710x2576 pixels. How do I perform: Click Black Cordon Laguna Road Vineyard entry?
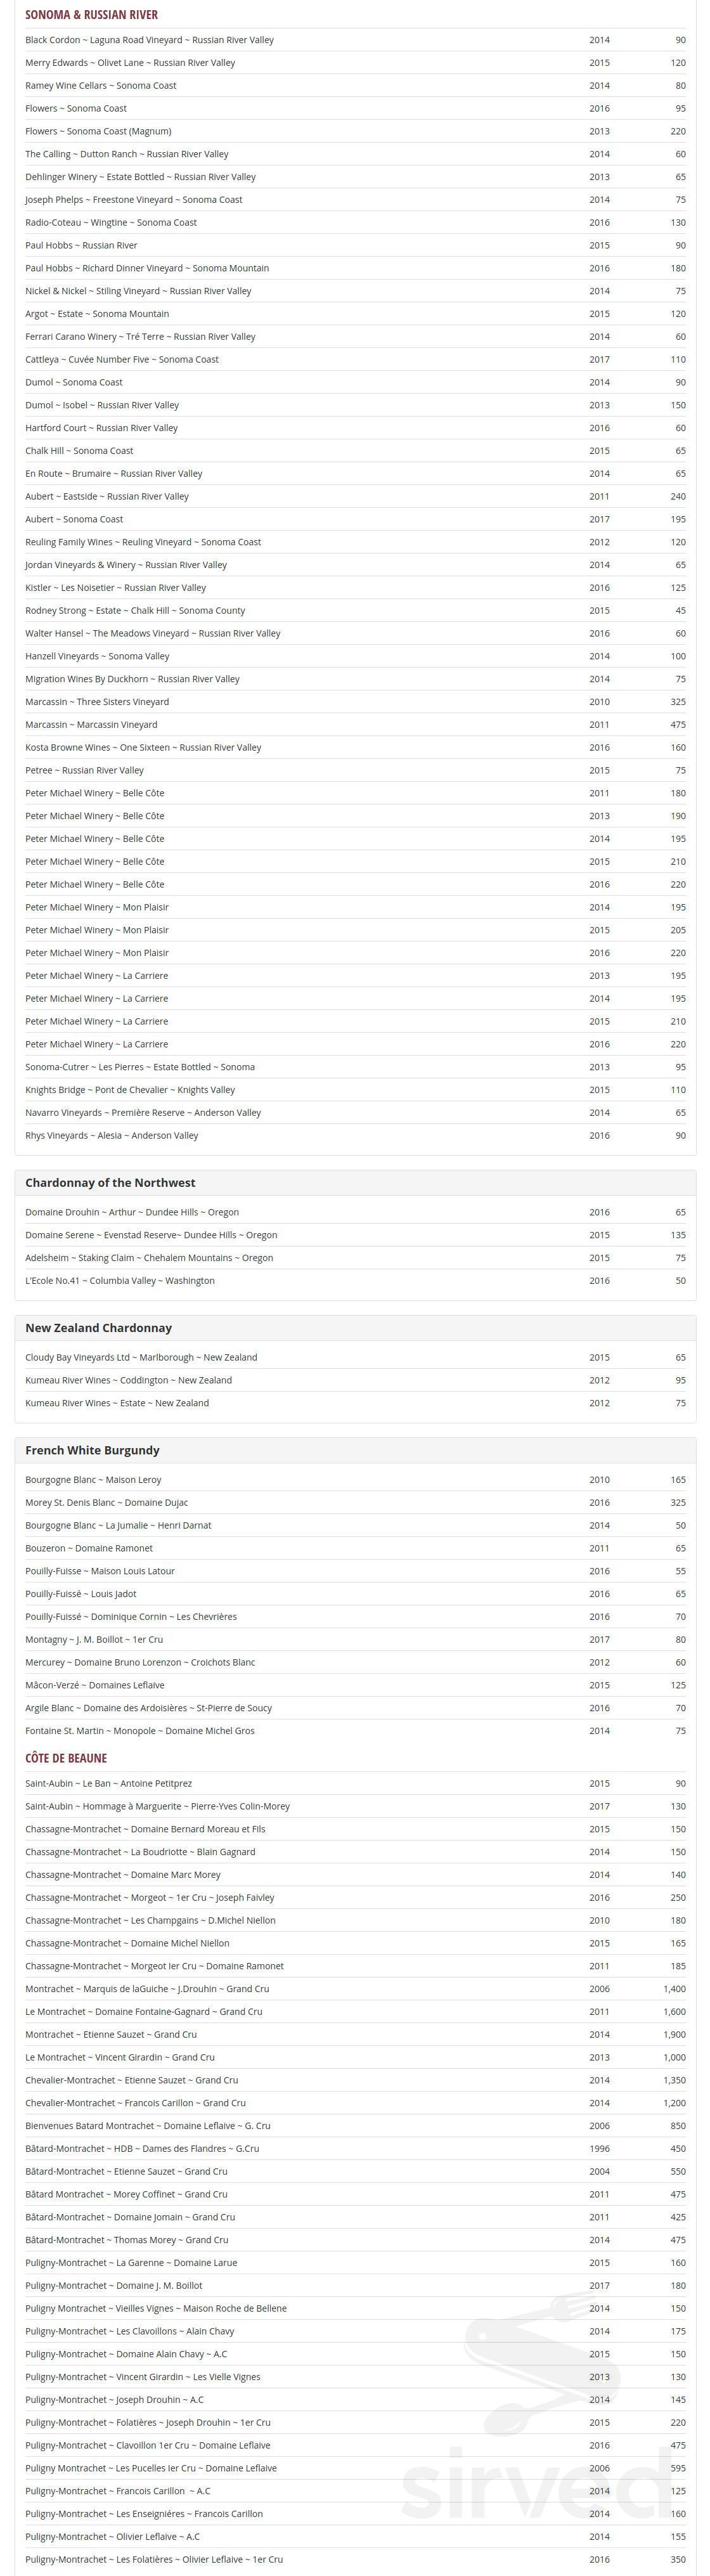(x=355, y=40)
